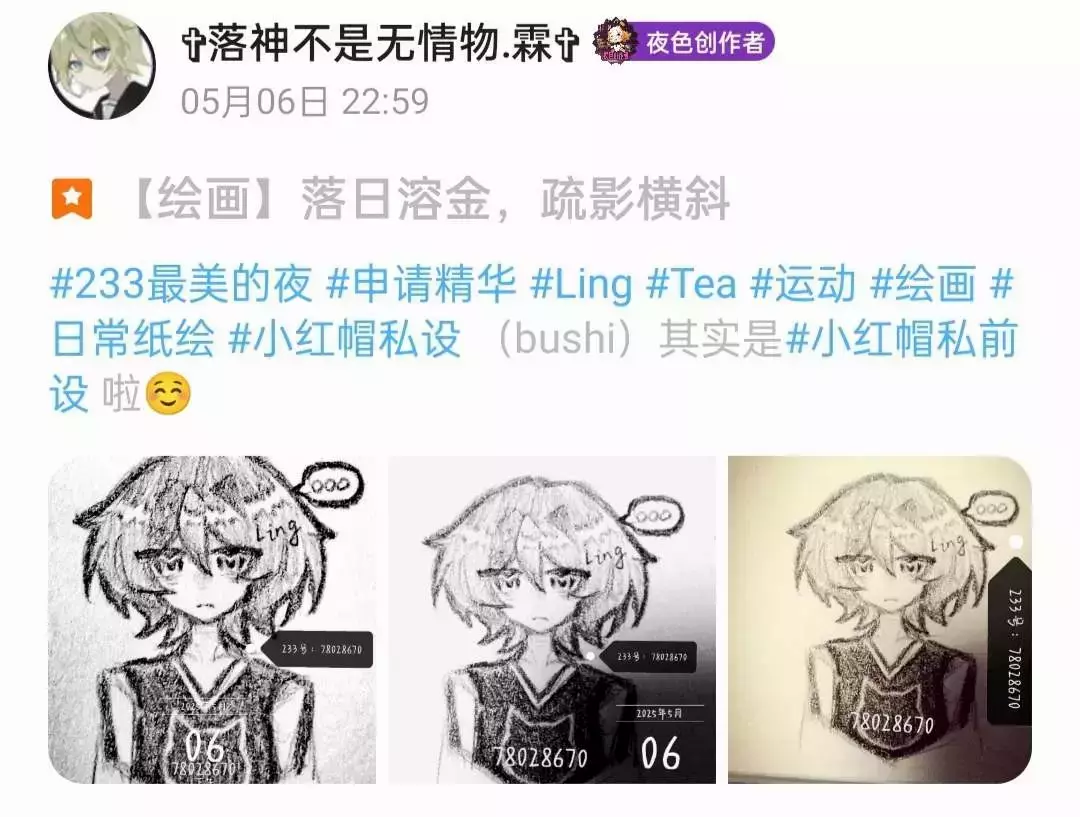Tap the #小红帽私设 hashtag

coord(344,339)
